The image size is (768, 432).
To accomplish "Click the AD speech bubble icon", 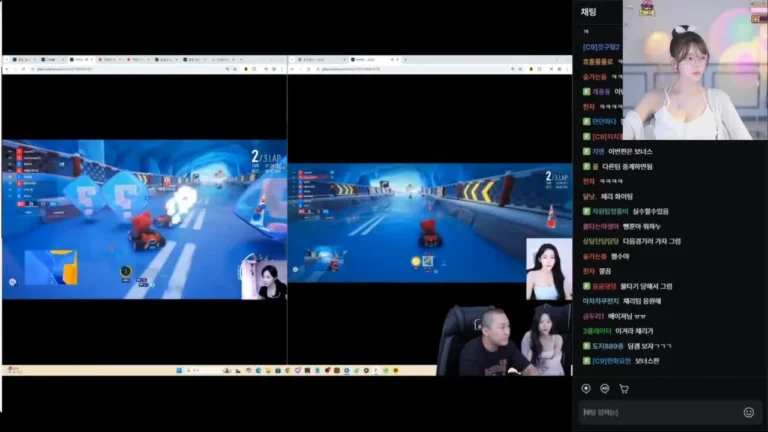I will point(605,388).
